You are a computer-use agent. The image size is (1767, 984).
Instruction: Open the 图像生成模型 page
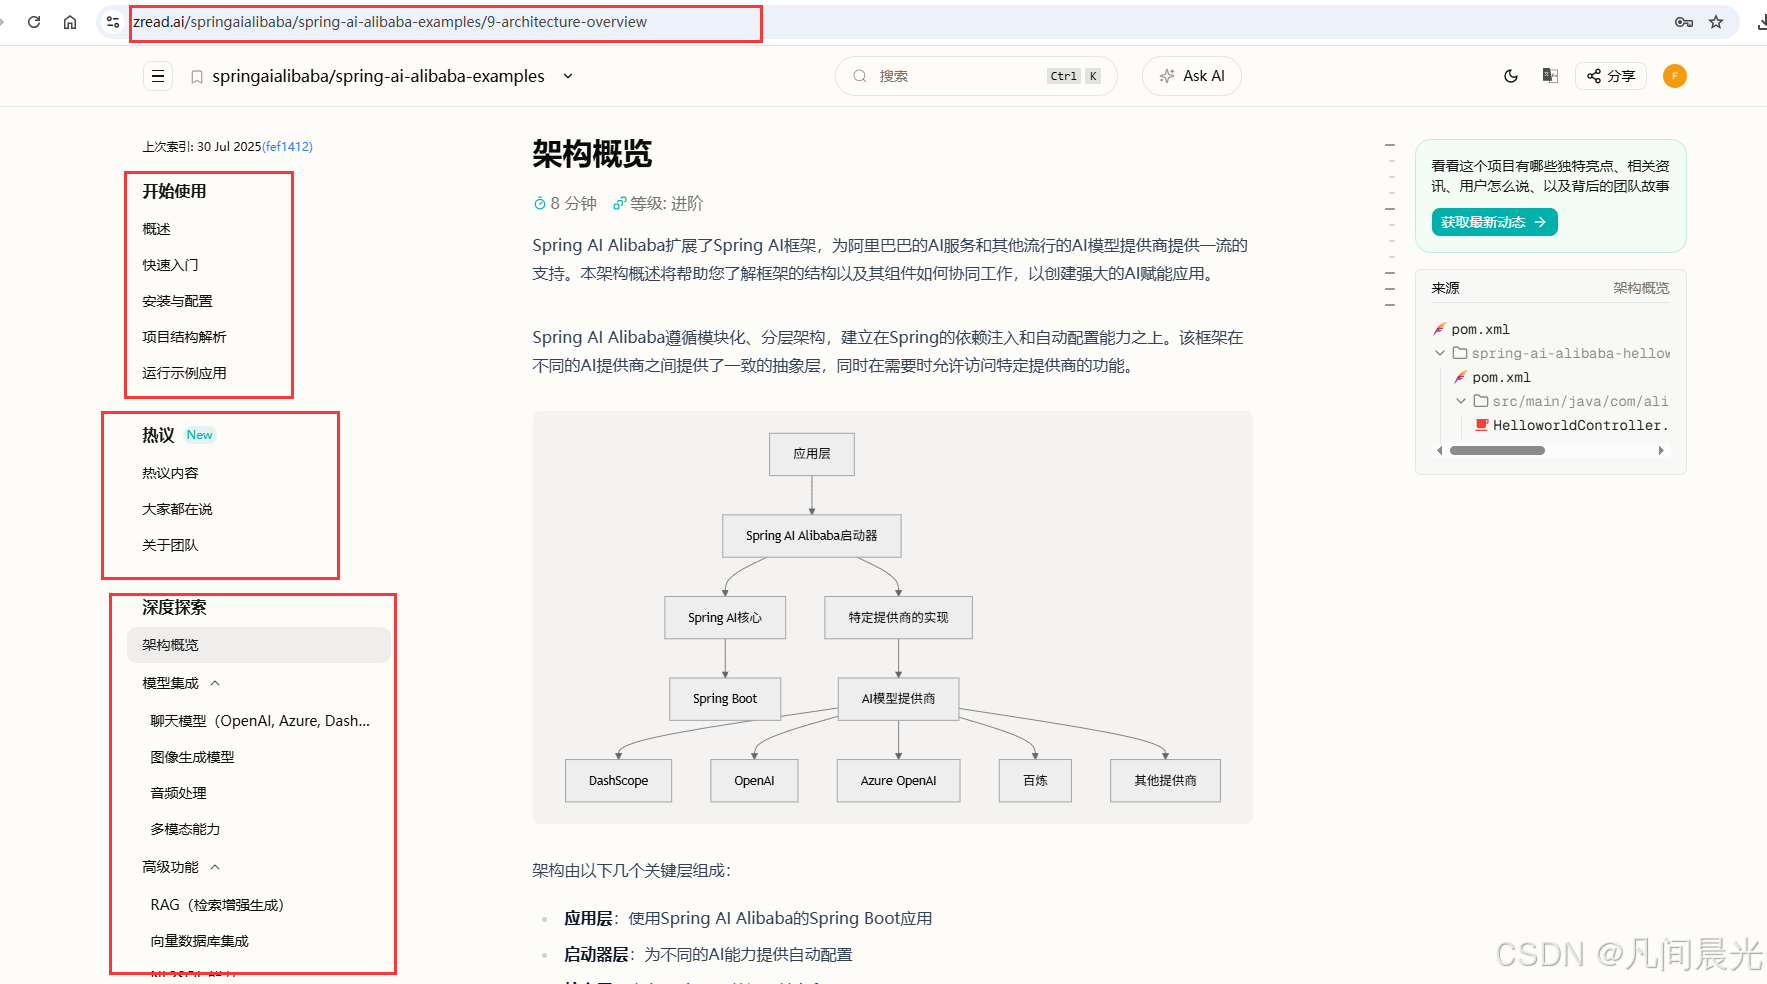pyautogui.click(x=192, y=757)
